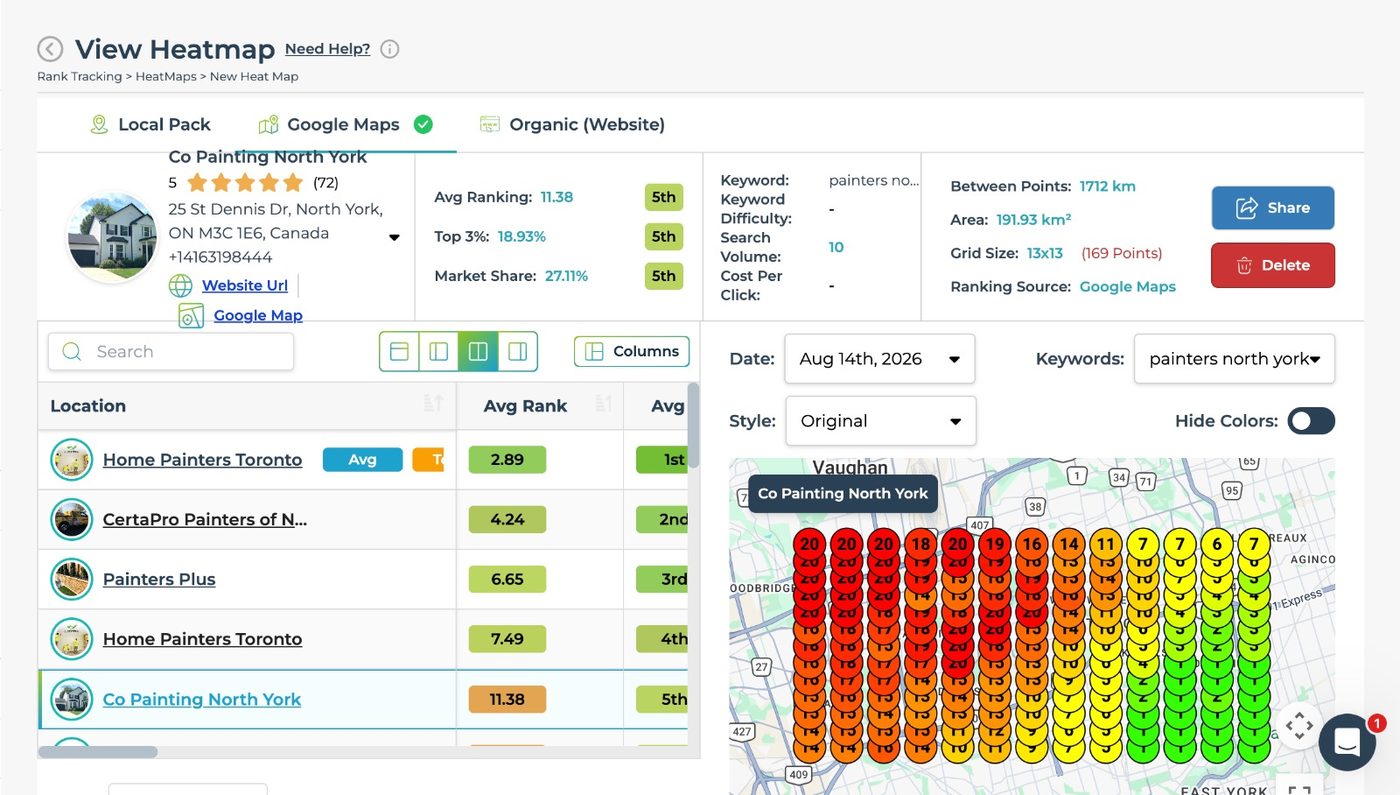Click the magnifier icon in the Search box

tap(72, 352)
